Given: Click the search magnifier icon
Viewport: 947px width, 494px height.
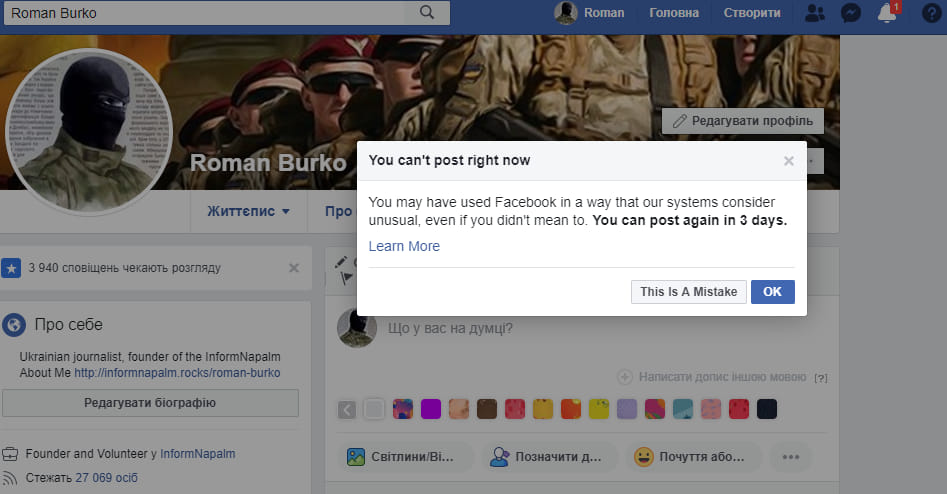Looking at the screenshot, I should tap(427, 12).
